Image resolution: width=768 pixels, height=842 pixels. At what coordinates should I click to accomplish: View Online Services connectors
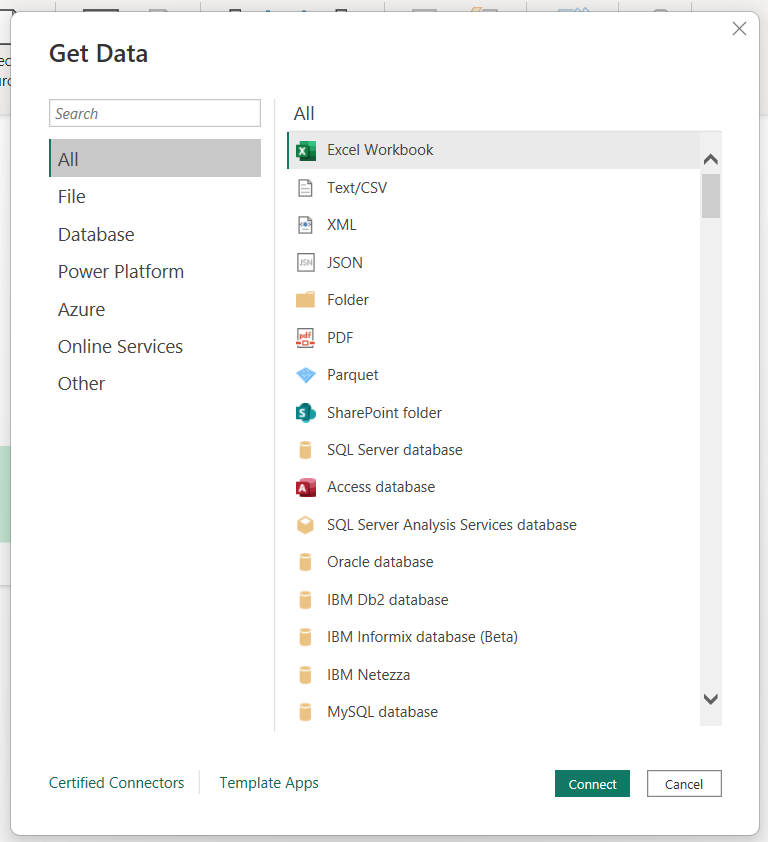[x=120, y=346]
